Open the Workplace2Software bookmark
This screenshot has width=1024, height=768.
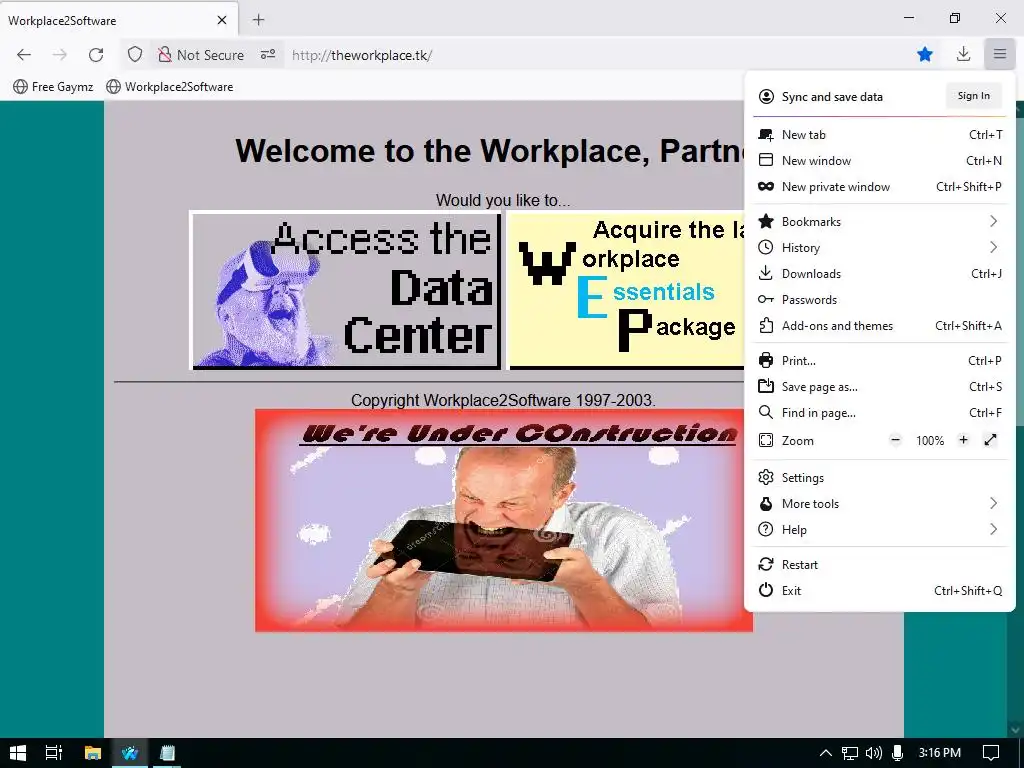(x=170, y=87)
